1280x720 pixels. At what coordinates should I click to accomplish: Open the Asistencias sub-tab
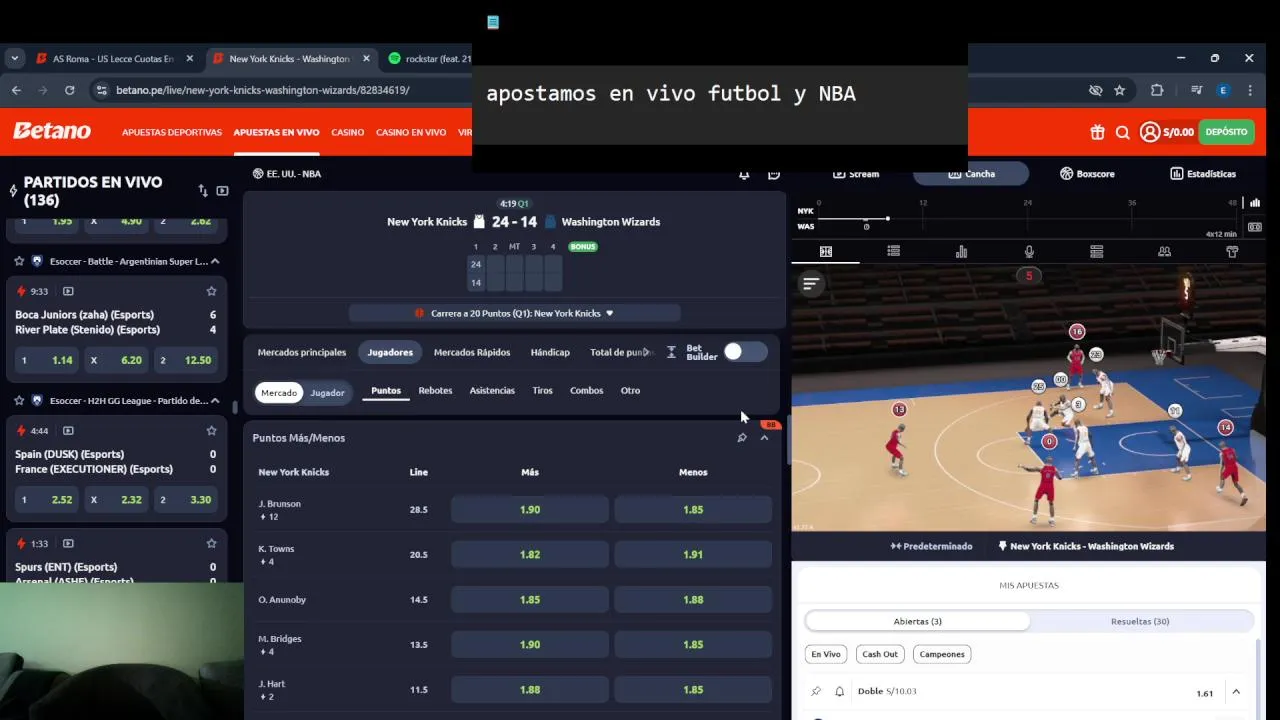492,391
